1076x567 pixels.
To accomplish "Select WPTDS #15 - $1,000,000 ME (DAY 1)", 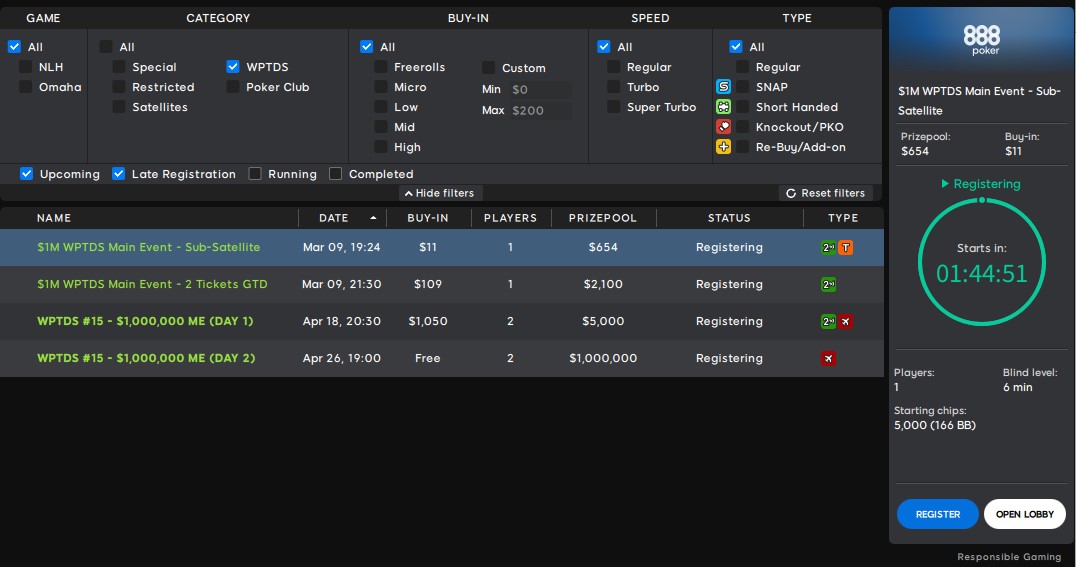I will click(442, 321).
